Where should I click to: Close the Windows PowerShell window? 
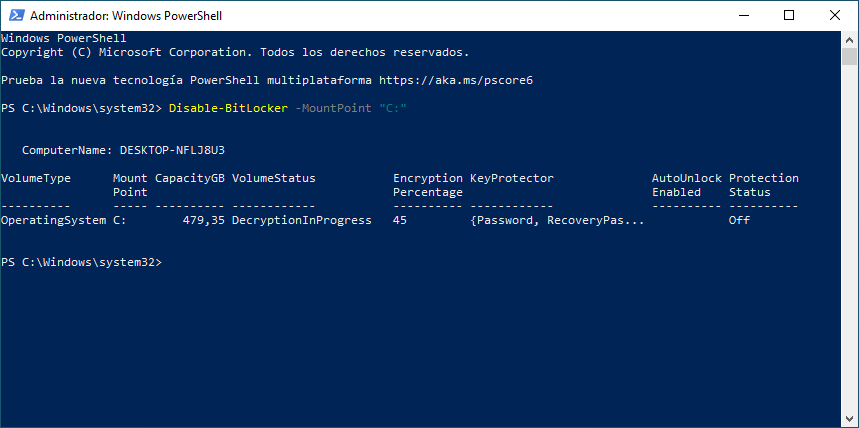click(834, 15)
